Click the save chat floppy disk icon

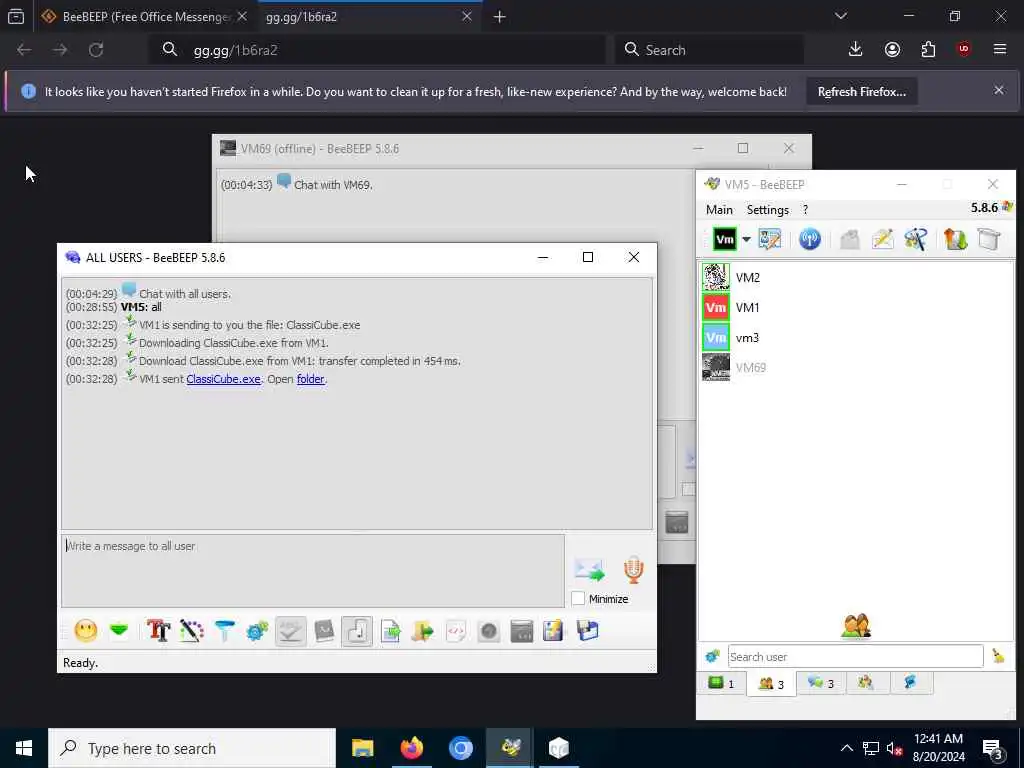pyautogui.click(x=587, y=631)
